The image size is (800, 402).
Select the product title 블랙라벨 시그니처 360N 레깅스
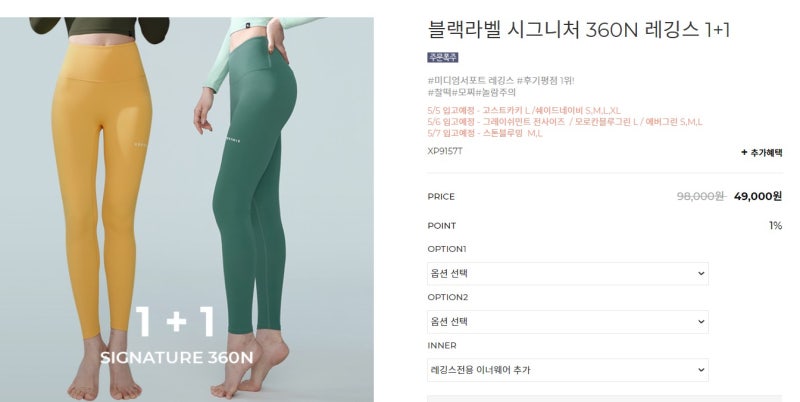563,30
